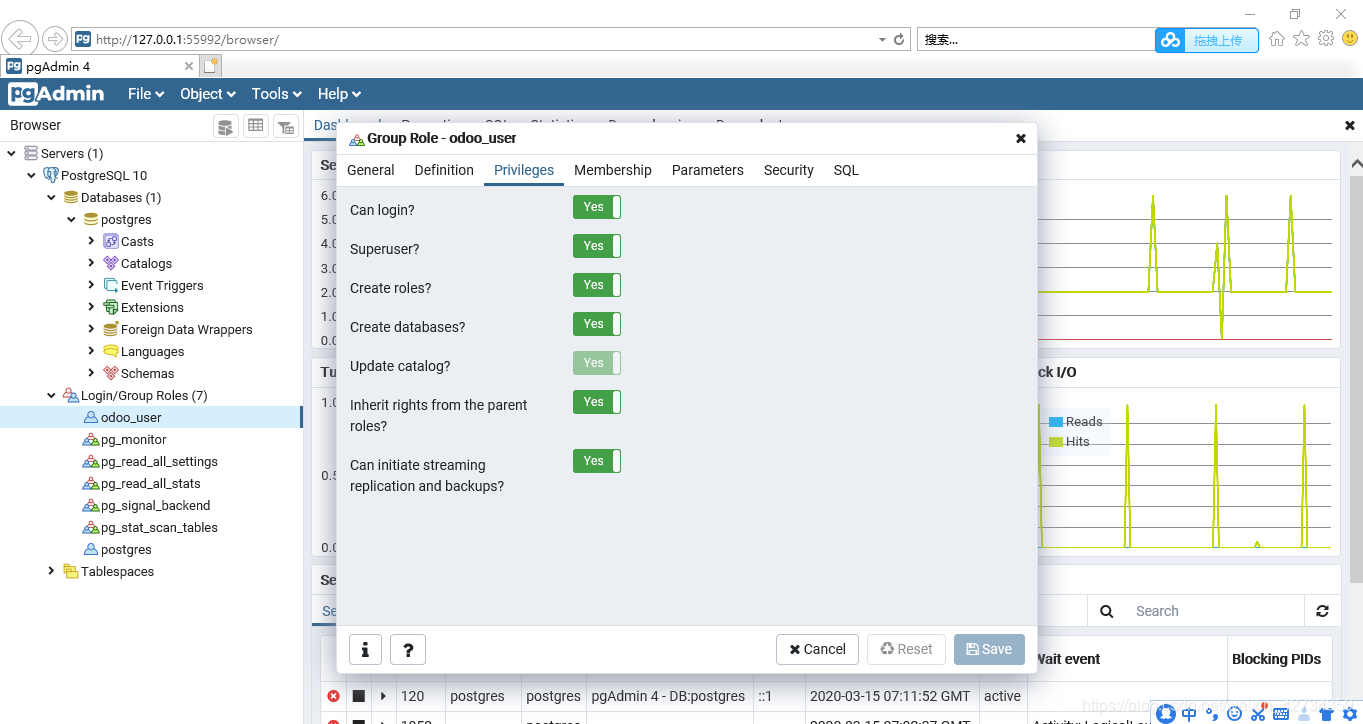Open the Tools menu

tap(277, 94)
